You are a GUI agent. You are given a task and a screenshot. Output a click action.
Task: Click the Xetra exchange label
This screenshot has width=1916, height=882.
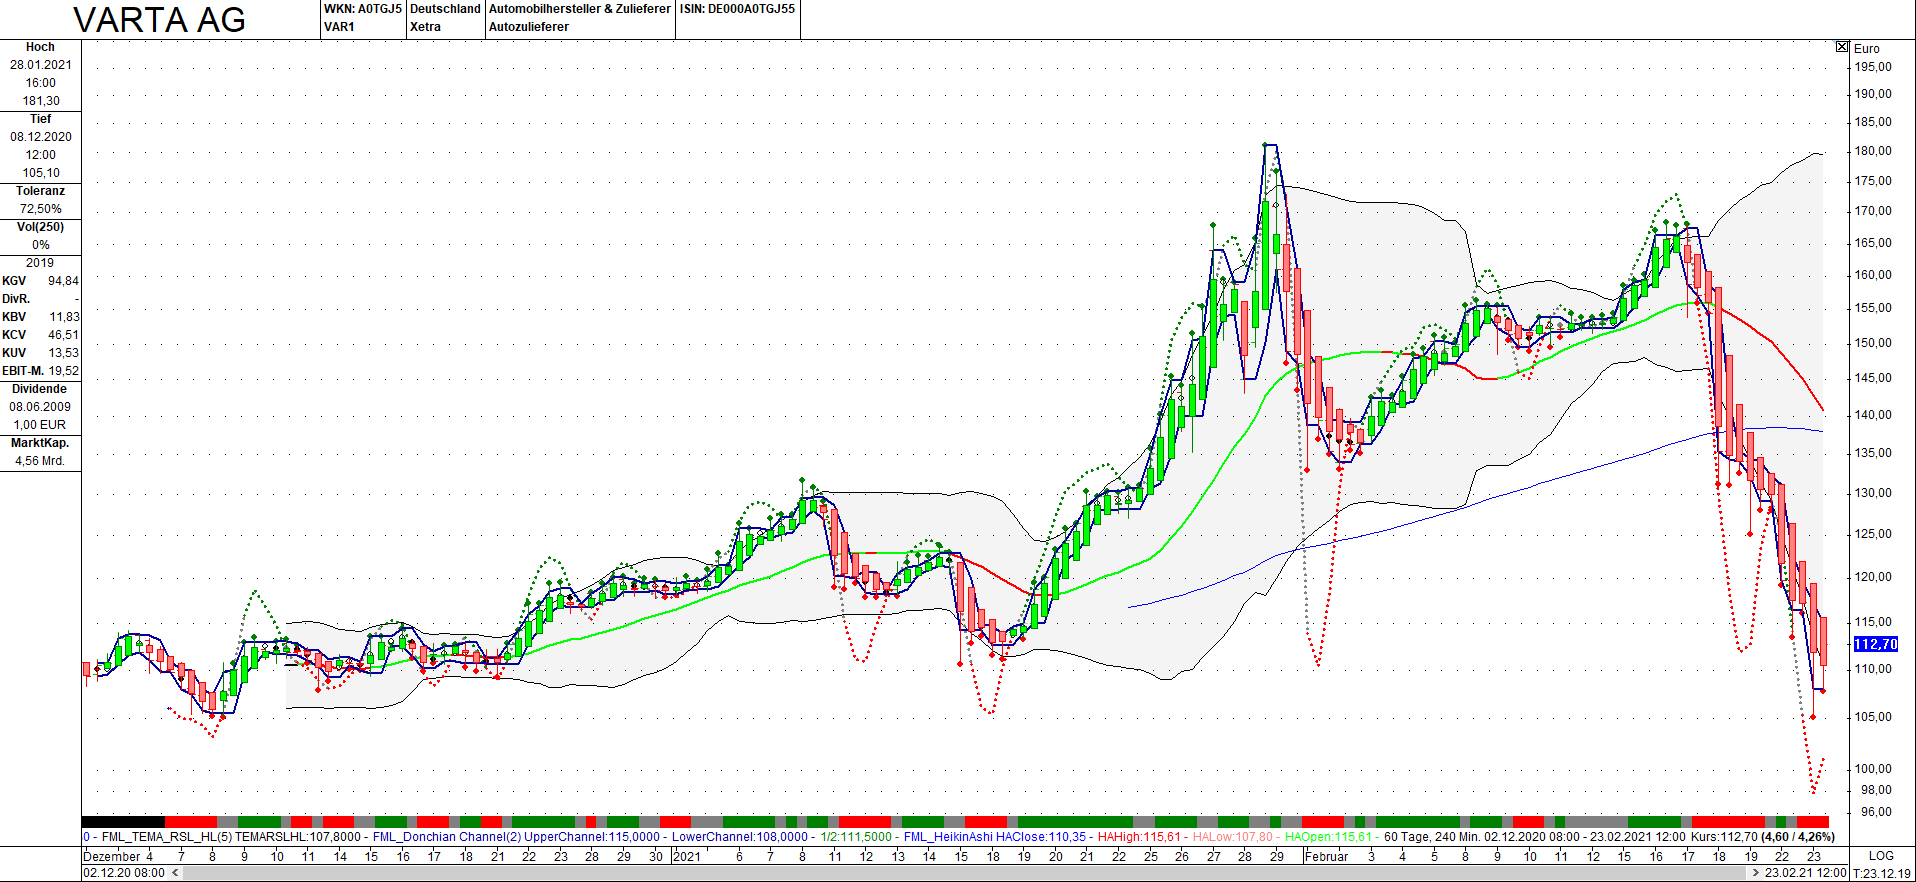click(x=425, y=27)
